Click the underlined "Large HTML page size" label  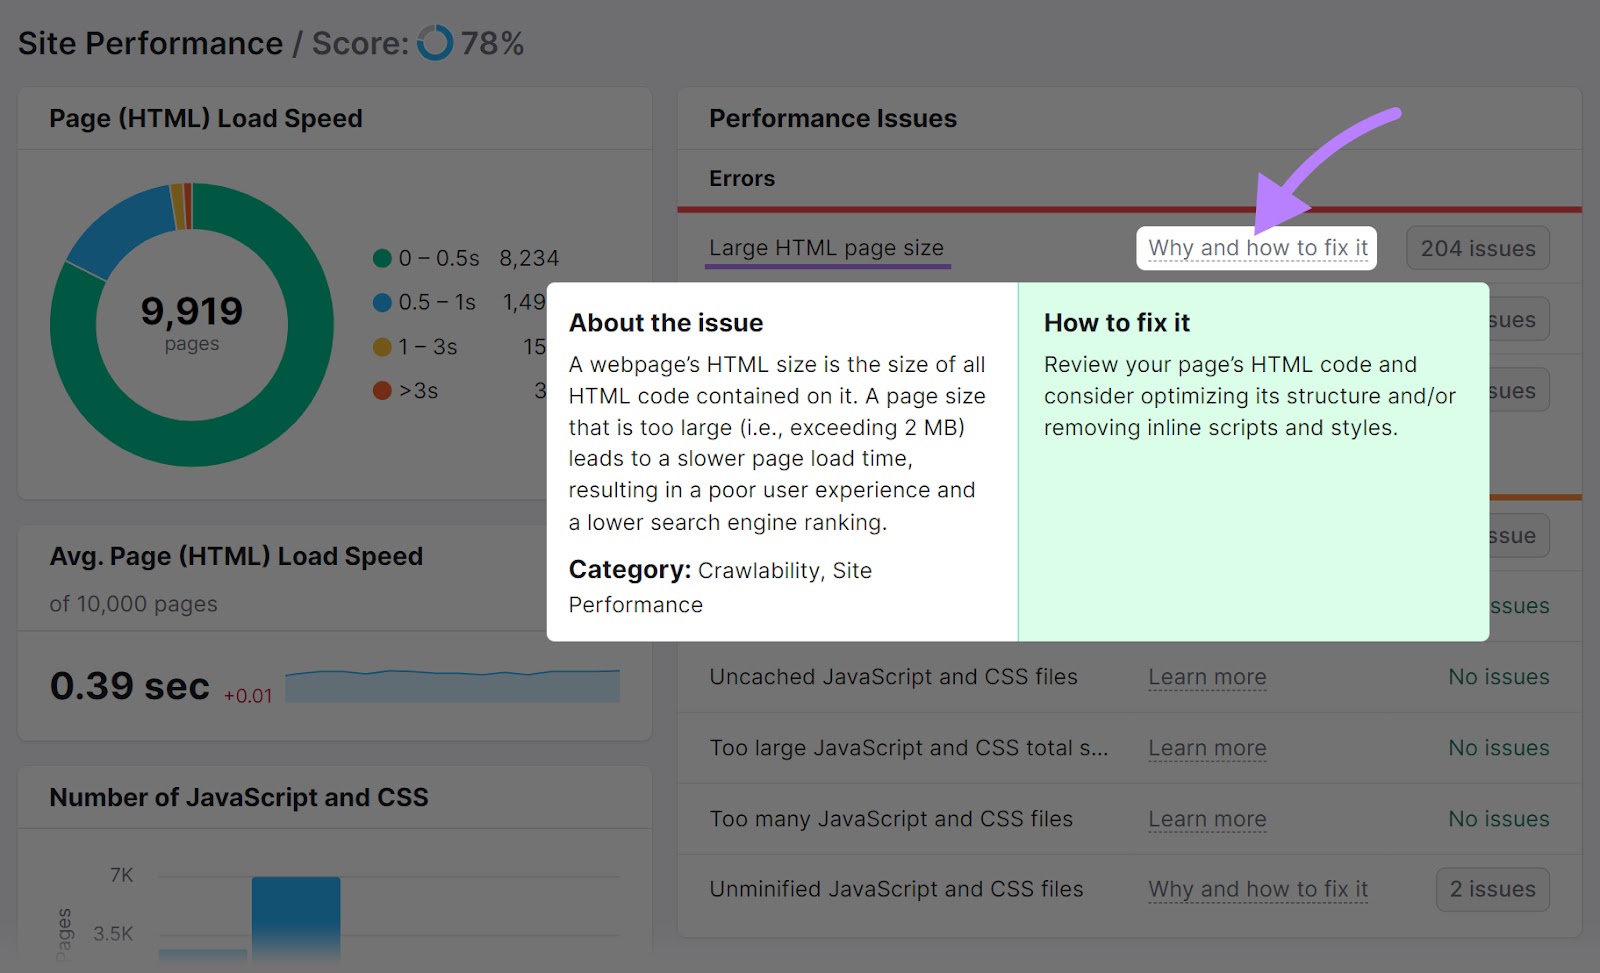[826, 247]
